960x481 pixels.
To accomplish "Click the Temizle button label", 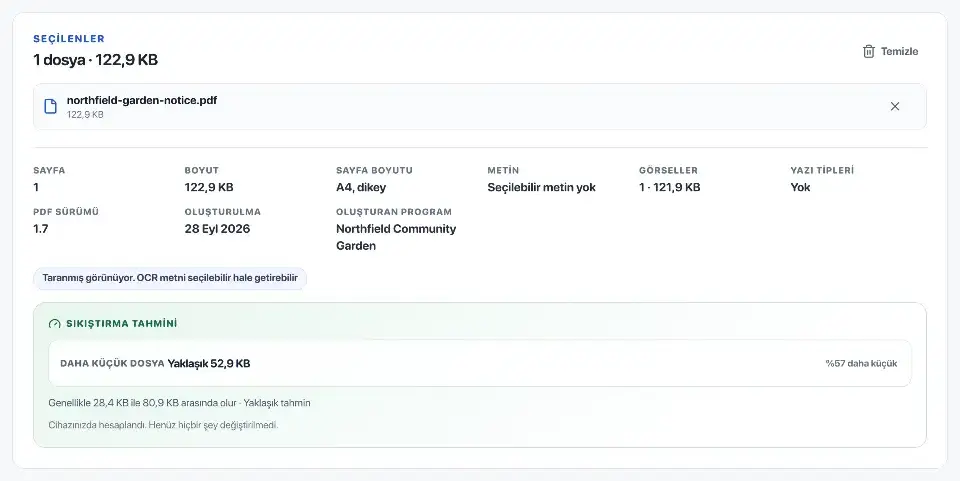I will [899, 51].
